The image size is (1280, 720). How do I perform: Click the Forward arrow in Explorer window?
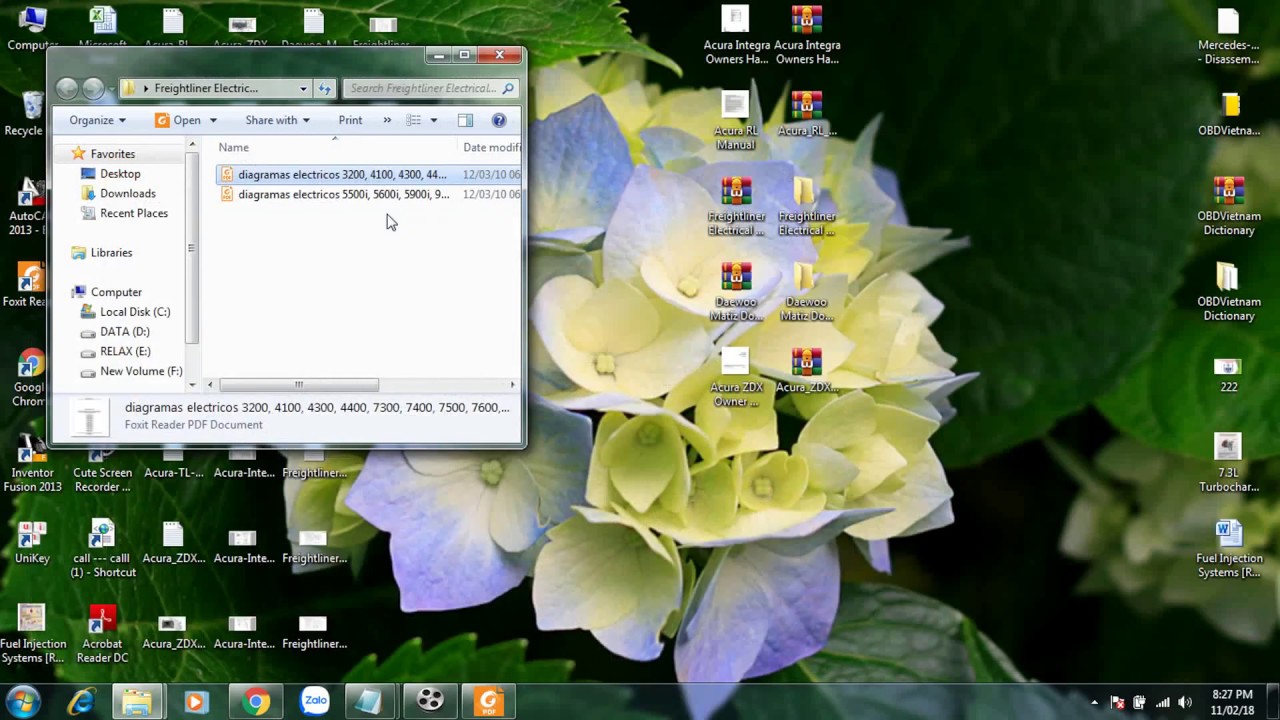[93, 88]
